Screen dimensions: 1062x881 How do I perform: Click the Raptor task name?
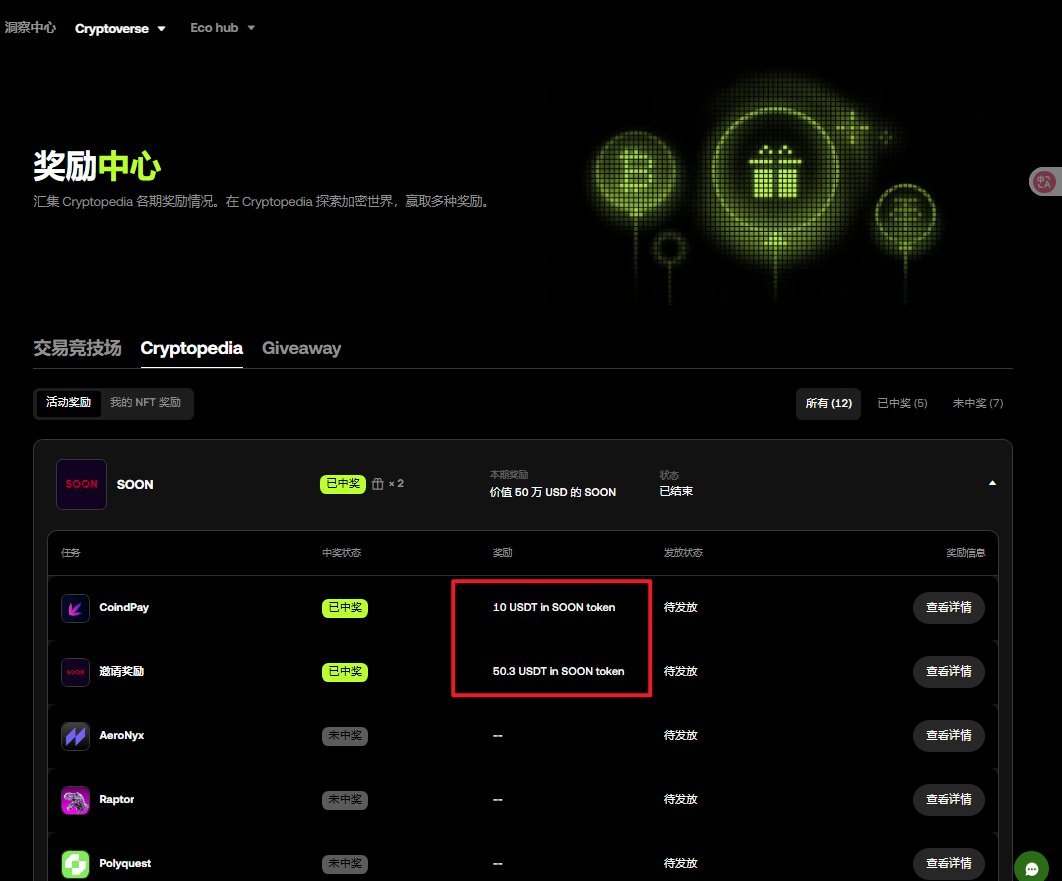click(116, 799)
